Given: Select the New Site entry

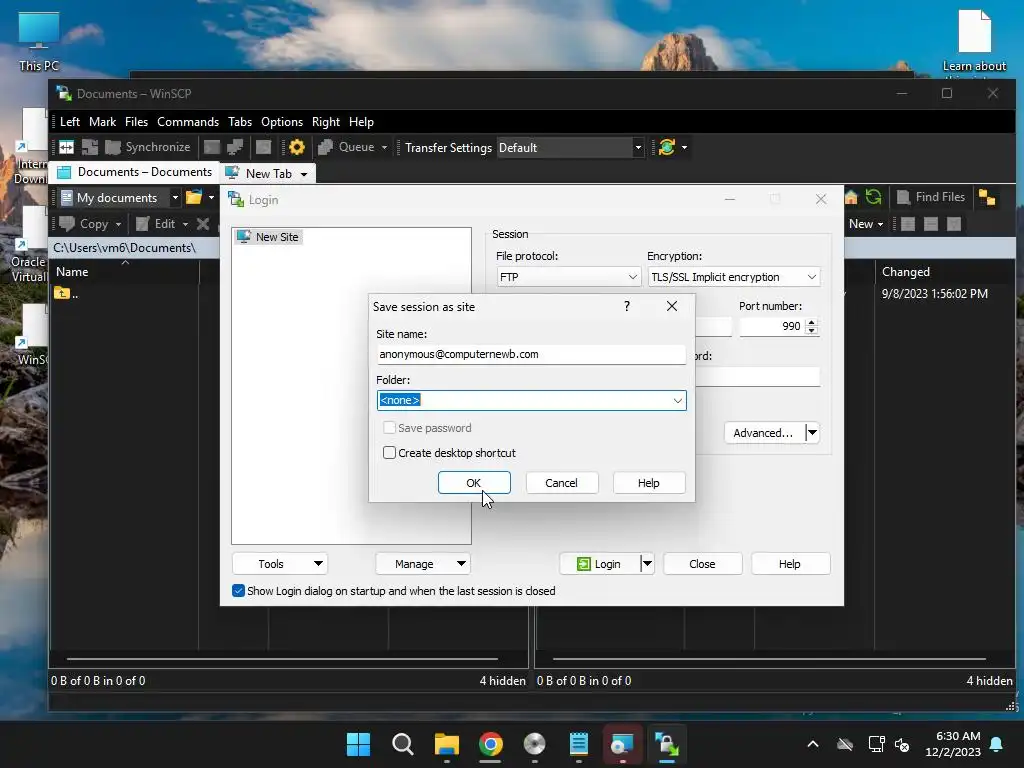Looking at the screenshot, I should point(268,237).
